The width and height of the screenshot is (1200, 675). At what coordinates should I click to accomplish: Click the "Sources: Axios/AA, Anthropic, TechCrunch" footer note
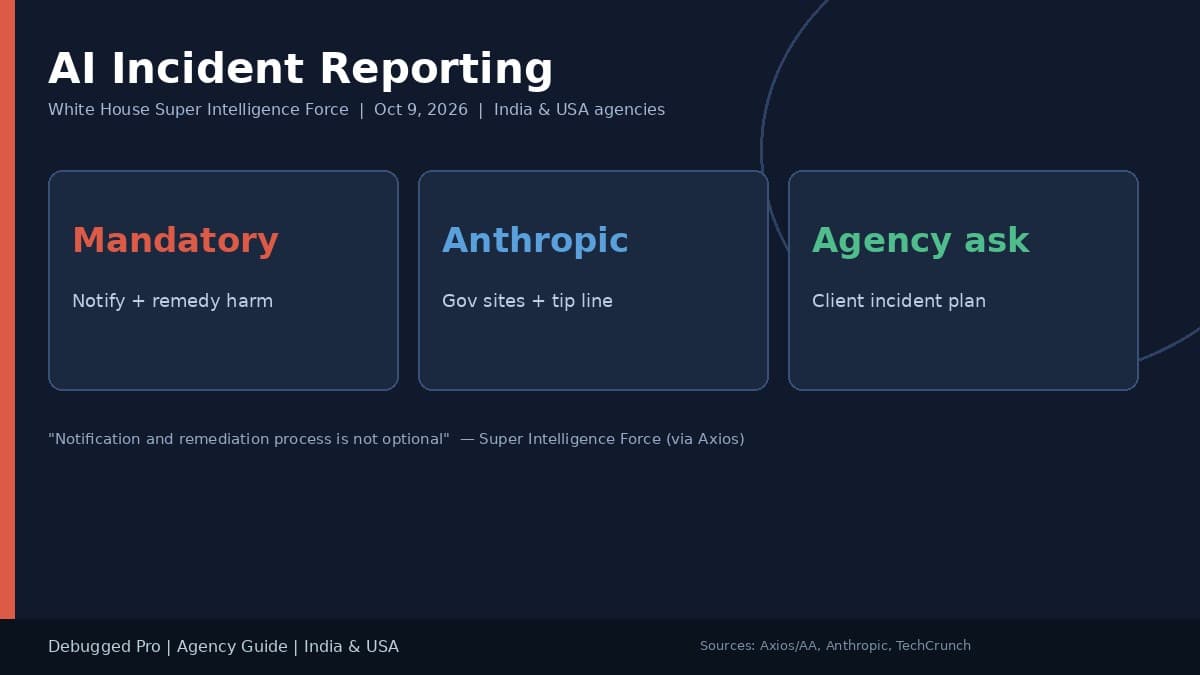point(835,646)
